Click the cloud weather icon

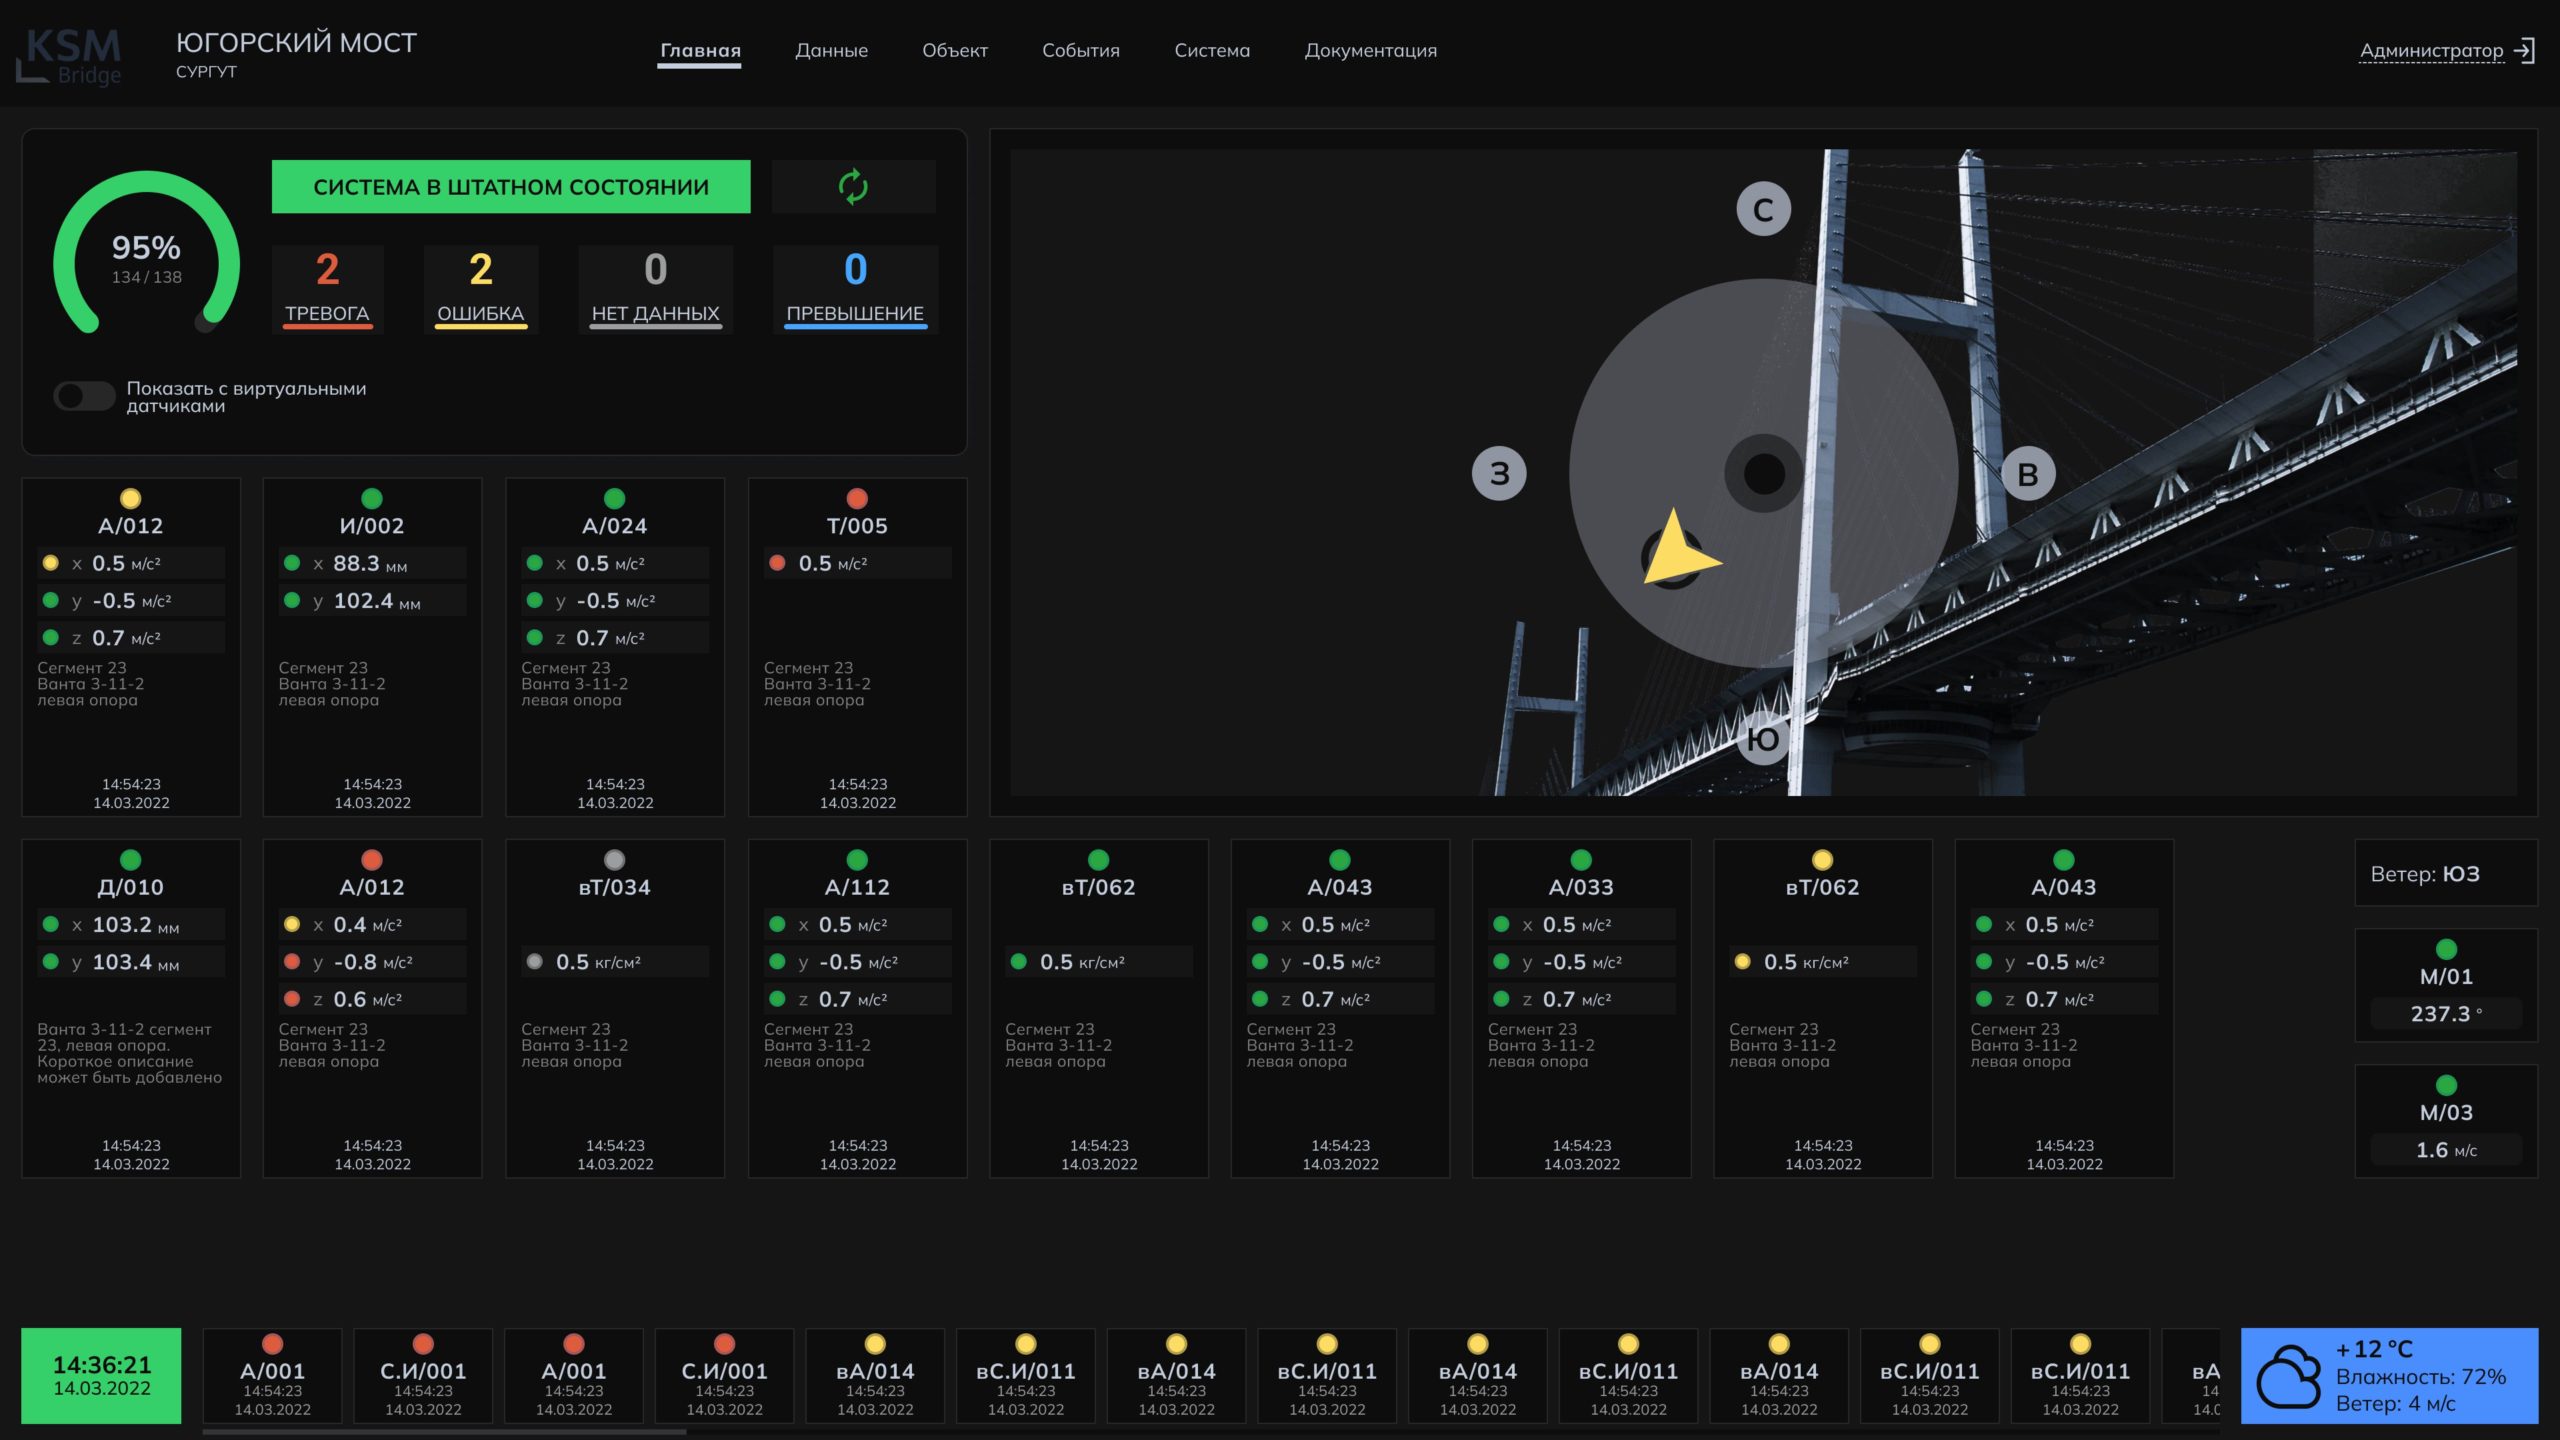[2288, 1376]
